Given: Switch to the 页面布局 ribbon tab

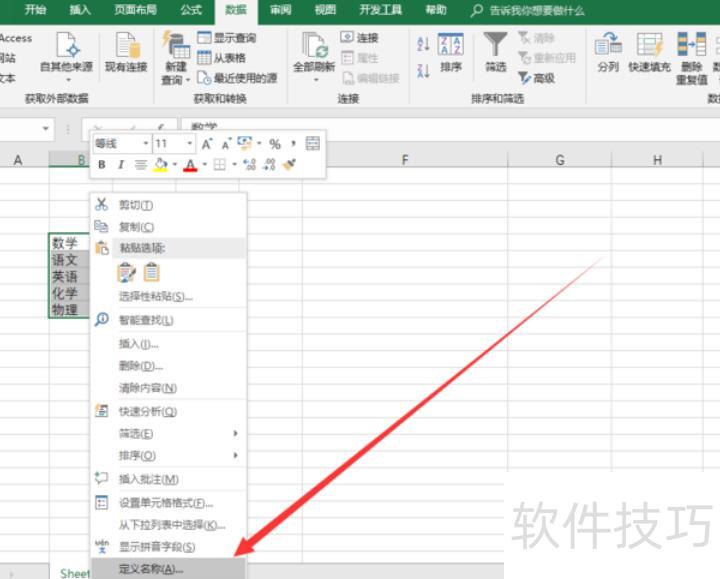Looking at the screenshot, I should (x=135, y=10).
